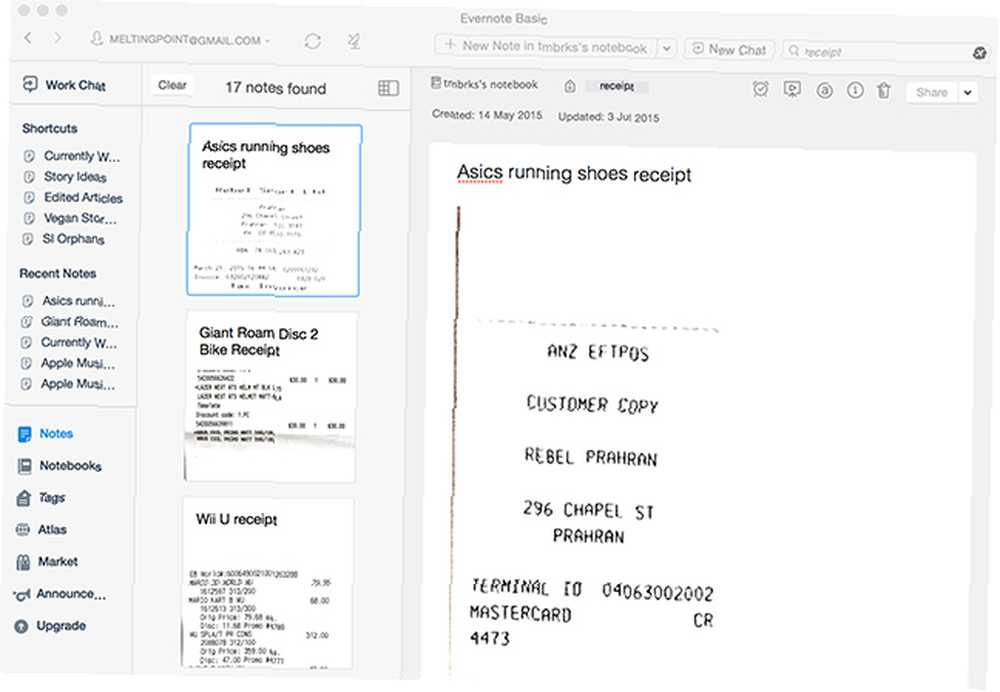Clear the search field with the X
Screen dimensions: 1000x692
click(x=980, y=53)
